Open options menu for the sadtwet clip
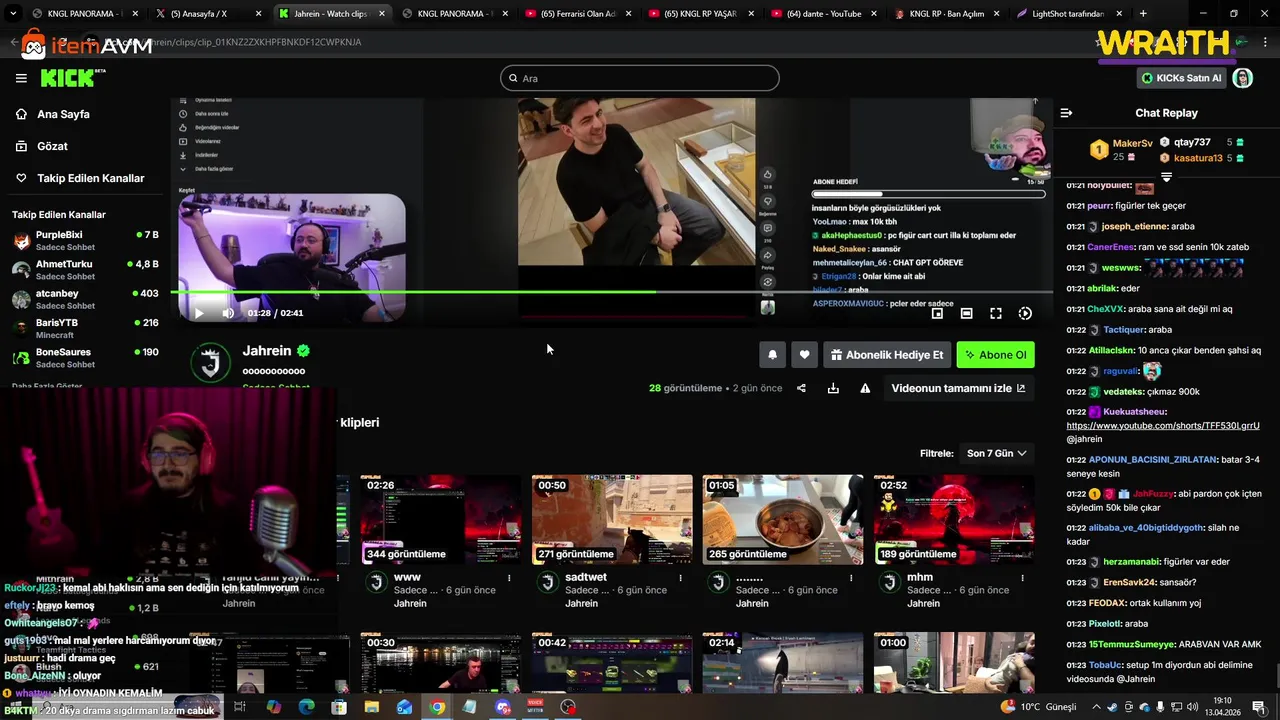Screen dimensions: 1280x720 (x=681, y=578)
